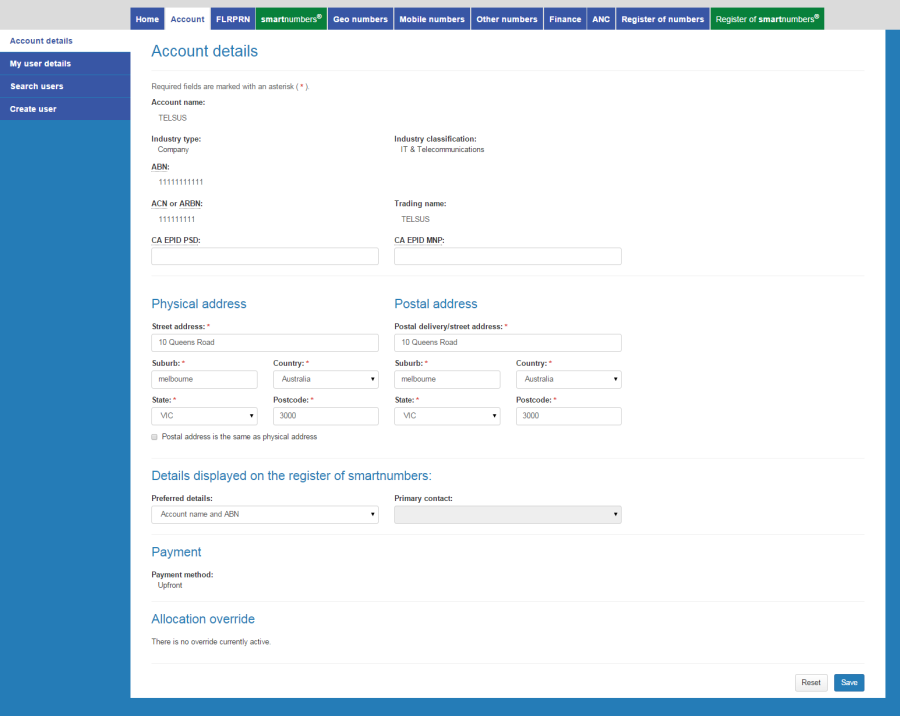
Task: Select My user details in the sidebar
Action: (x=42, y=63)
